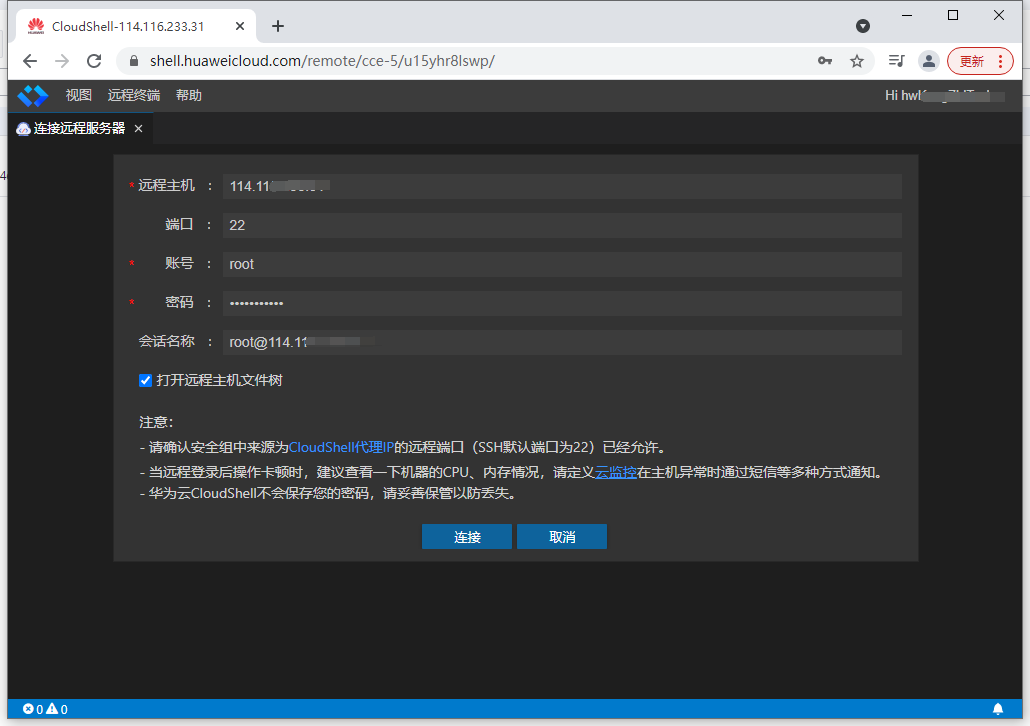Click the Hi user greeting text
Viewport: 1030px width, 726px height.
click(944, 96)
